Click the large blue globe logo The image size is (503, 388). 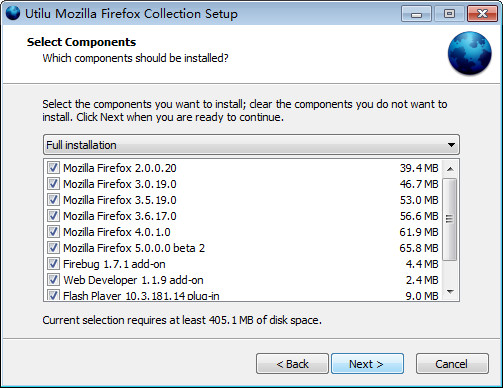click(x=469, y=53)
